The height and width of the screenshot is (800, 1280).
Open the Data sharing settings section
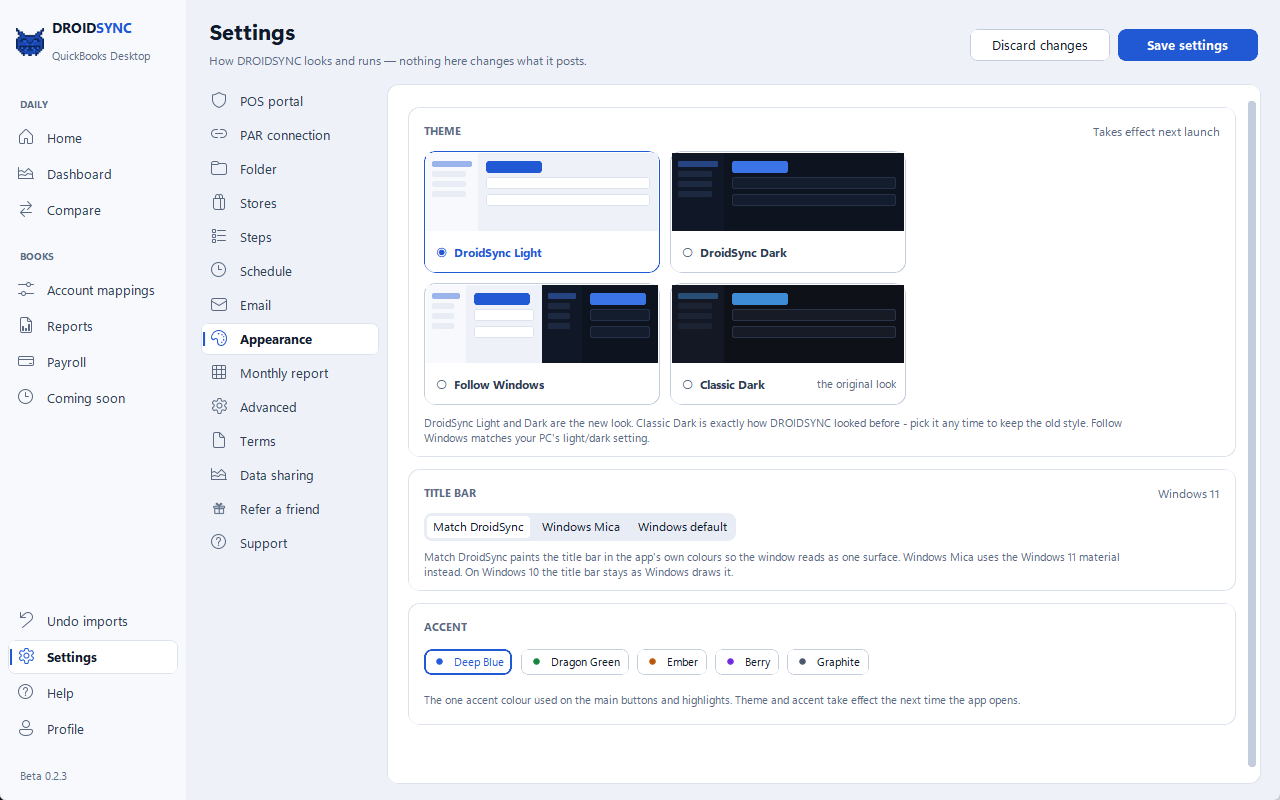tap(290, 475)
